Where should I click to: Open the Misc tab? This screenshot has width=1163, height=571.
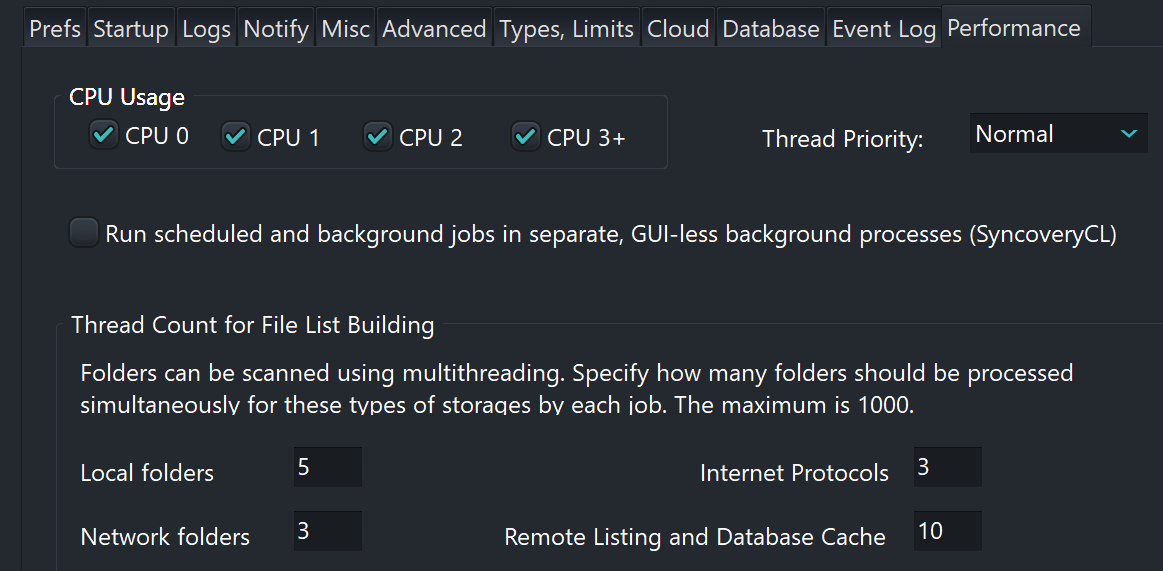(x=346, y=29)
